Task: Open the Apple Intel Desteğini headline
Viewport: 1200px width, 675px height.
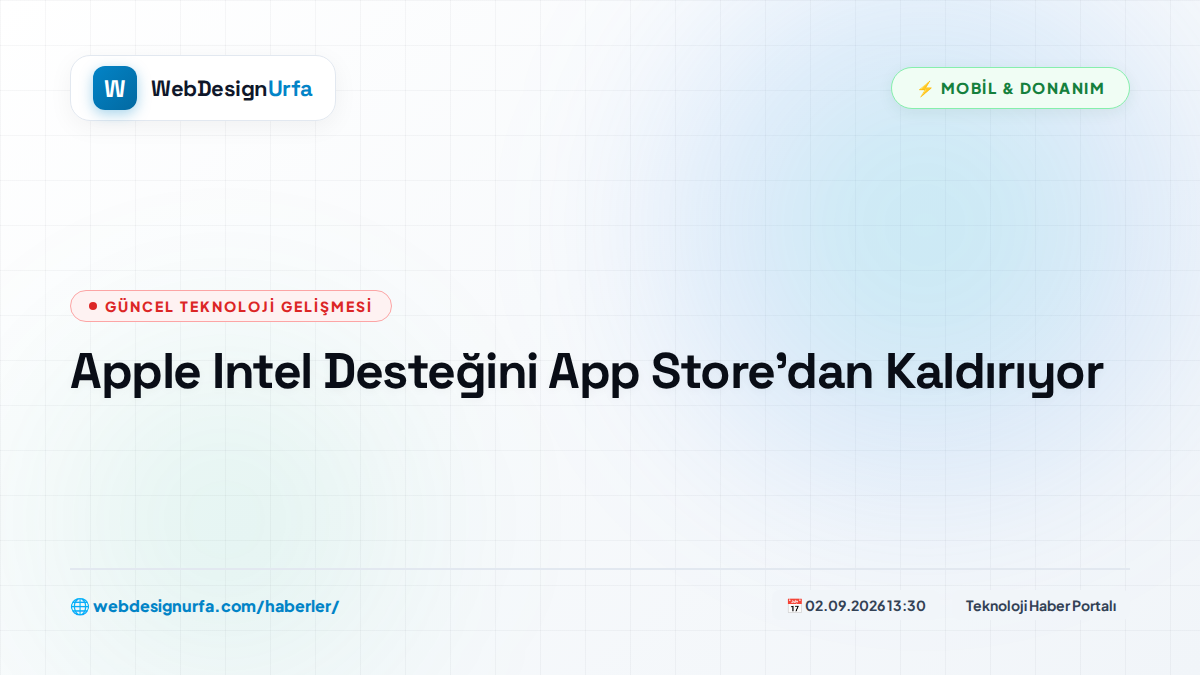Action: (587, 372)
